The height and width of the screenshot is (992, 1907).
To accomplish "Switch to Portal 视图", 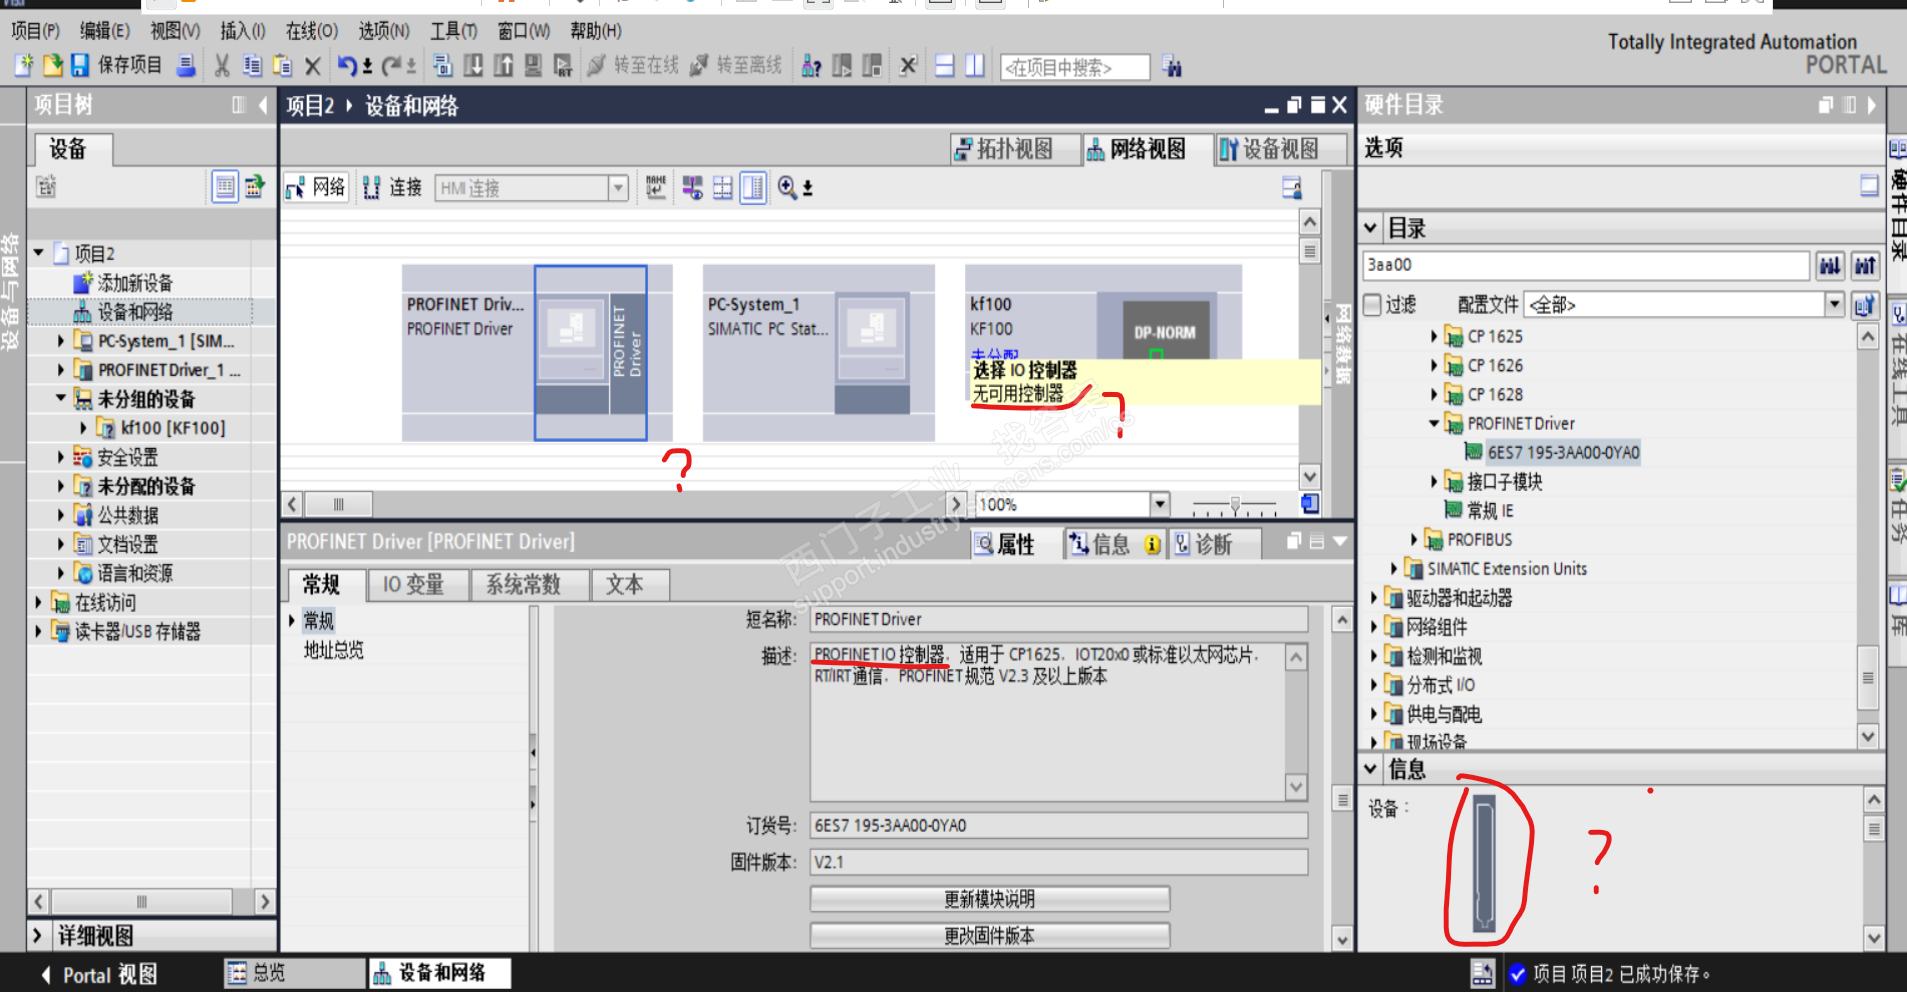I will (99, 974).
